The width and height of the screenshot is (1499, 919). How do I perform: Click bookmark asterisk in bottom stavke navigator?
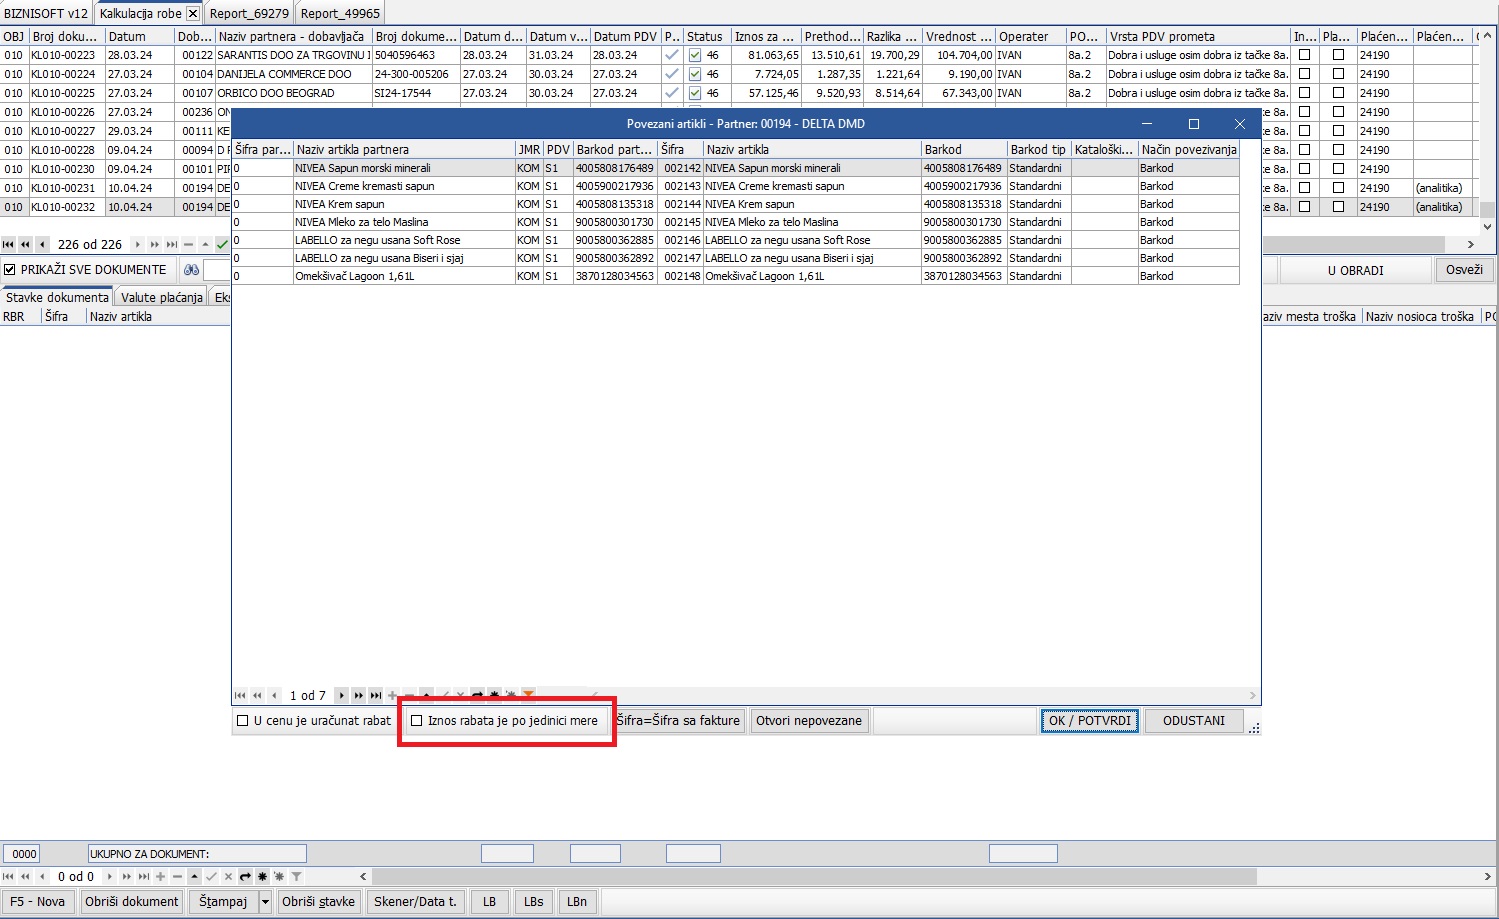(262, 877)
